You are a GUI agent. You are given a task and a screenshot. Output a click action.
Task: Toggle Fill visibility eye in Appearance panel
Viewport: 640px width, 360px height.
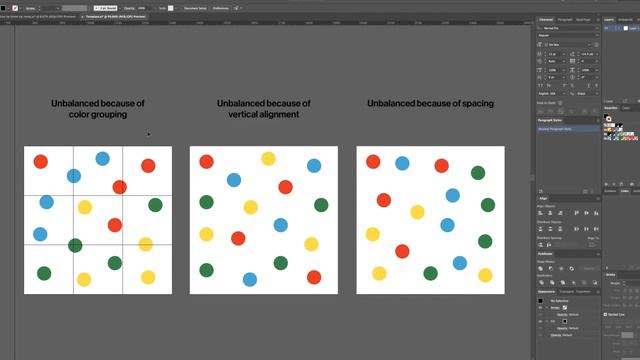pyautogui.click(x=540, y=321)
